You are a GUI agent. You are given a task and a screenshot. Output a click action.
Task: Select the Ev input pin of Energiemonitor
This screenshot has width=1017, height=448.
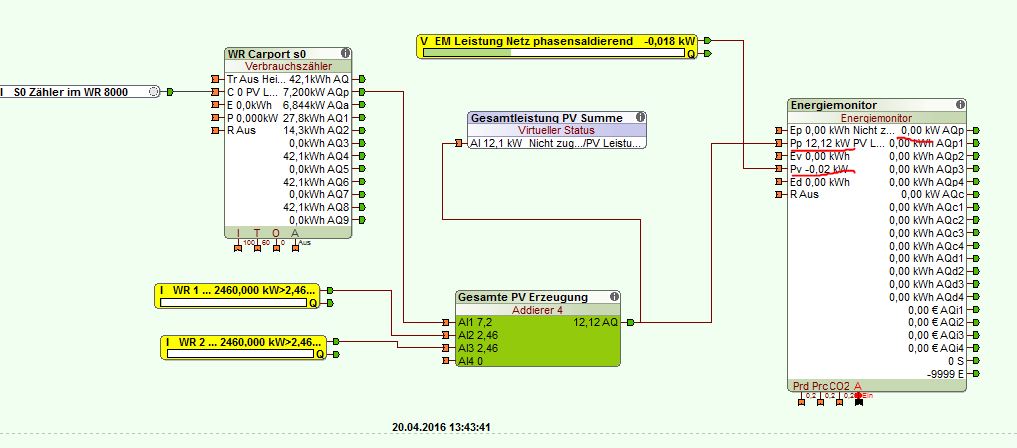point(778,156)
